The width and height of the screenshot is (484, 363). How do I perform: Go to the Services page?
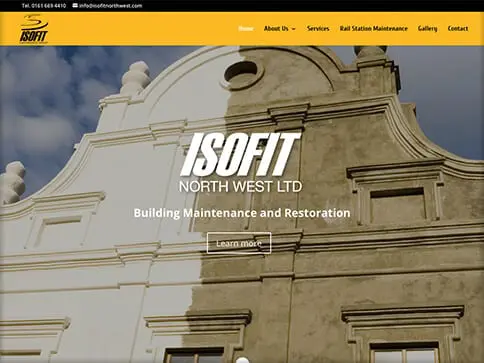point(318,29)
